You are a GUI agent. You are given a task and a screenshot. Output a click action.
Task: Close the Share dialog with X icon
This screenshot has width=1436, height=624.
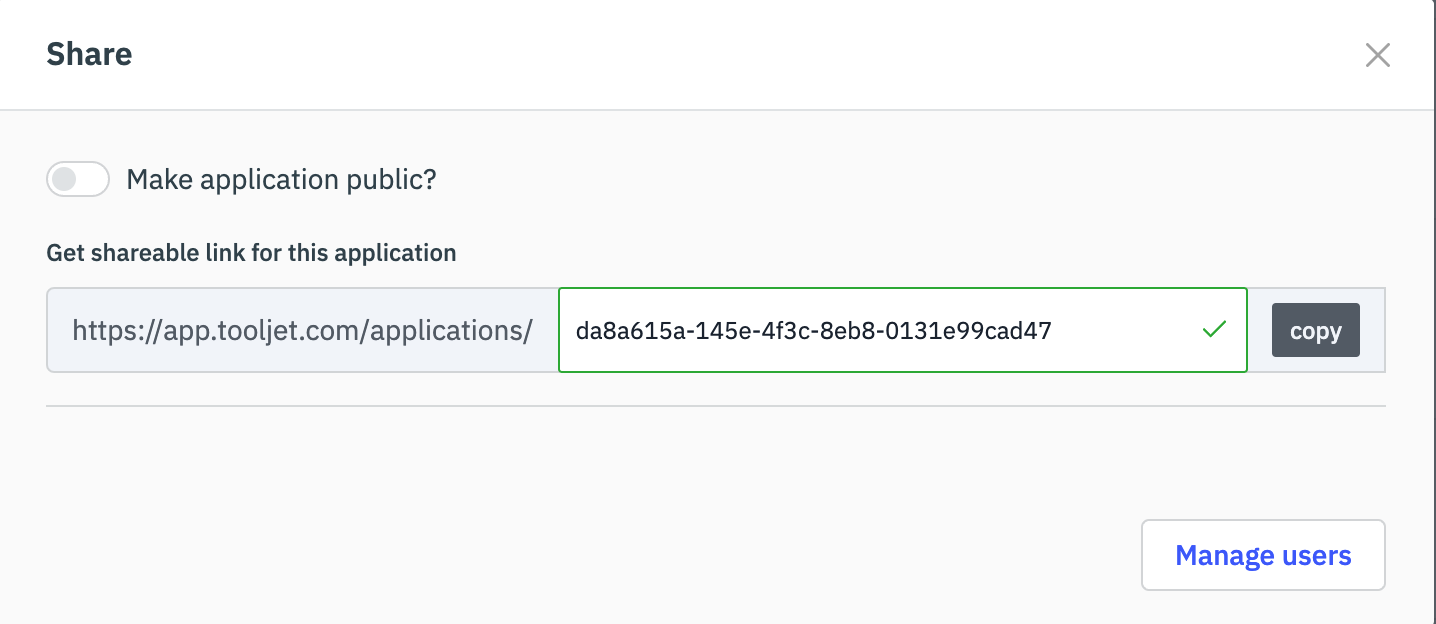click(1377, 55)
